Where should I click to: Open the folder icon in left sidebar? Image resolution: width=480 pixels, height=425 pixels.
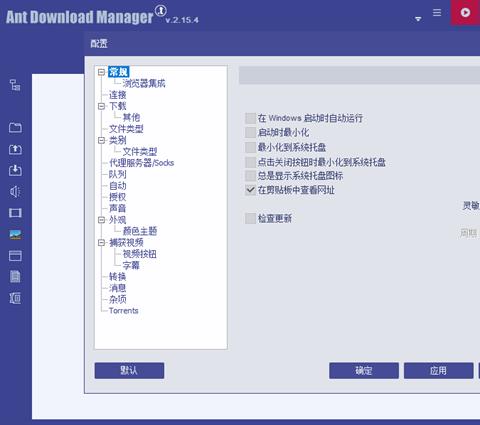coord(15,128)
